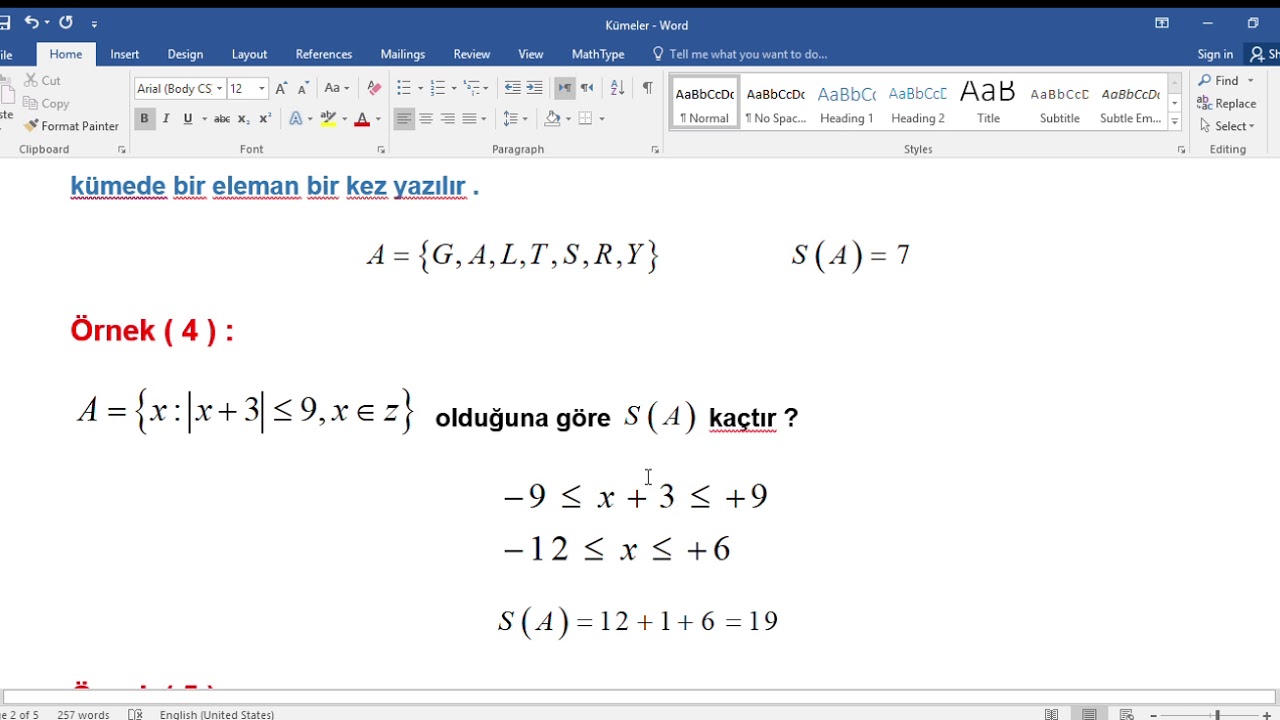Toggle Underline formatting
Screen dimensions: 1280x720
[187, 118]
